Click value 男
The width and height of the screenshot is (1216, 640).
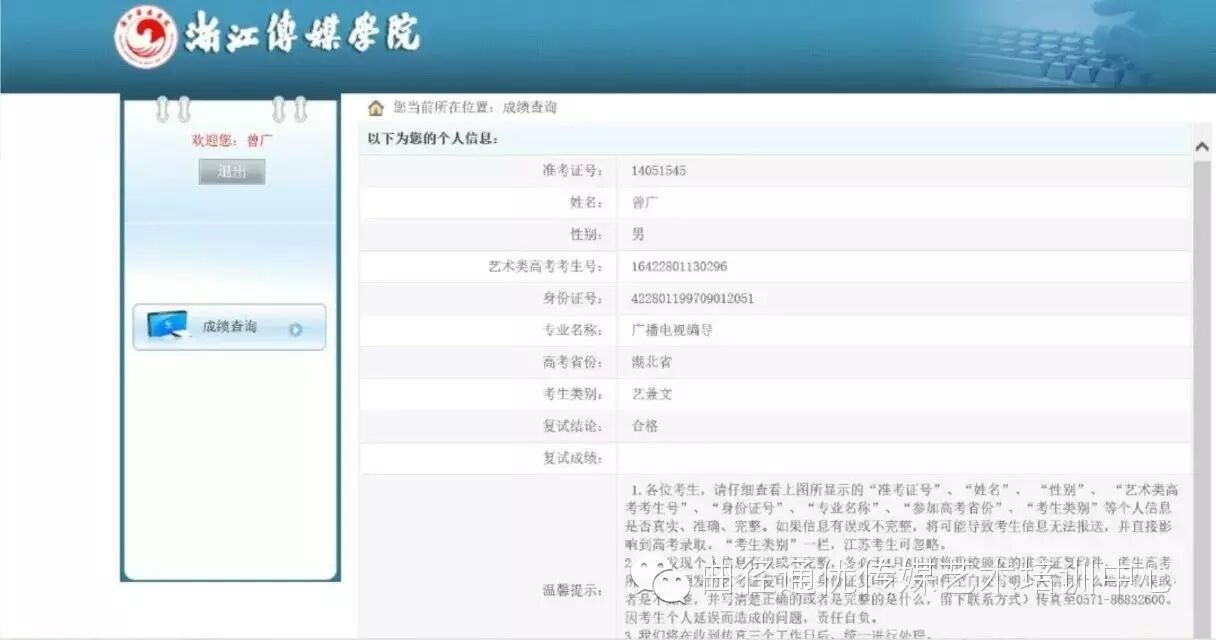click(x=638, y=235)
